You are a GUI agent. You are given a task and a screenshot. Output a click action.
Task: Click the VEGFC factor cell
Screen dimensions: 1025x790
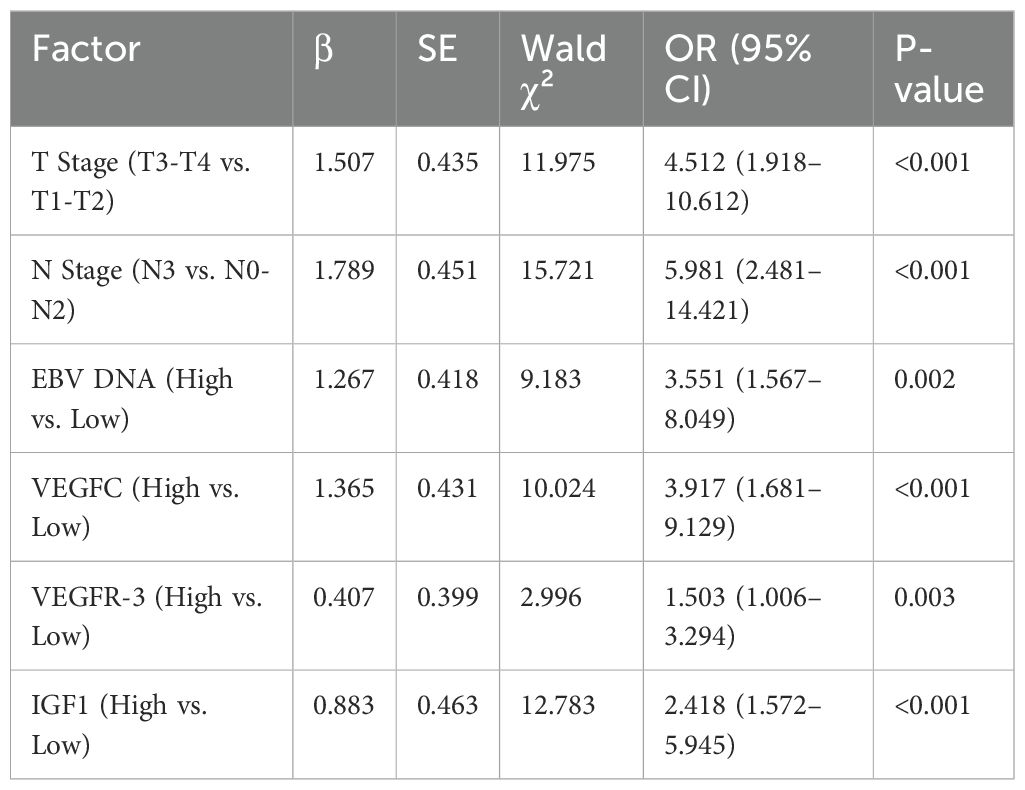click(135, 506)
